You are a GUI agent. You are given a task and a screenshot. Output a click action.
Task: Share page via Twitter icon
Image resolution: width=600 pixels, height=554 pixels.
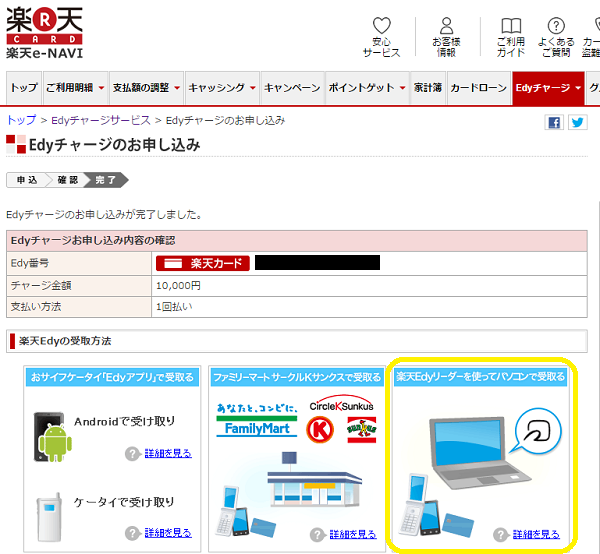[x=577, y=122]
